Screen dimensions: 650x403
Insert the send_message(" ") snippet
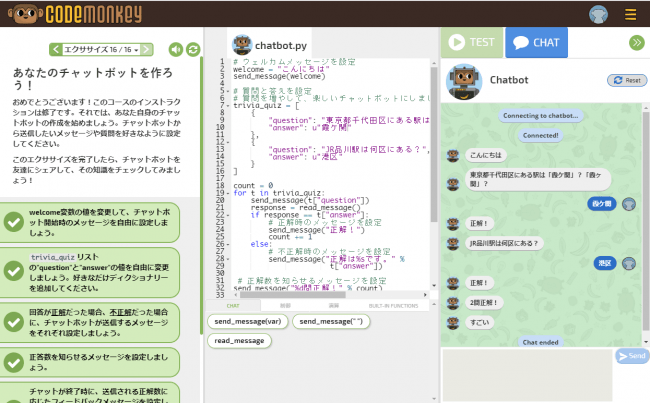[x=331, y=321]
